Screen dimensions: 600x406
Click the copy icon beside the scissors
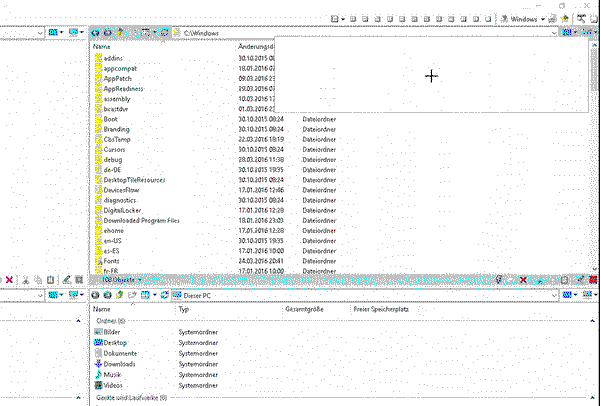click(x=38, y=280)
